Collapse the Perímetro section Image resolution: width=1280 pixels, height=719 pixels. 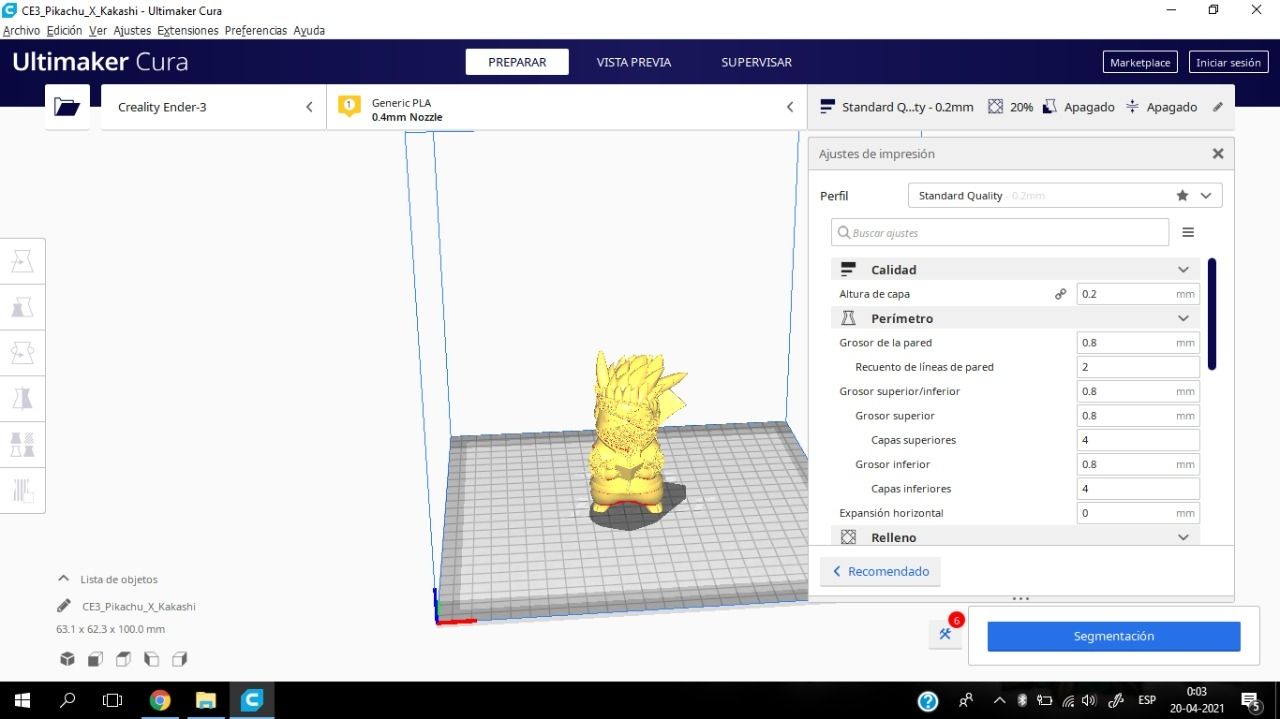pos(1015,318)
